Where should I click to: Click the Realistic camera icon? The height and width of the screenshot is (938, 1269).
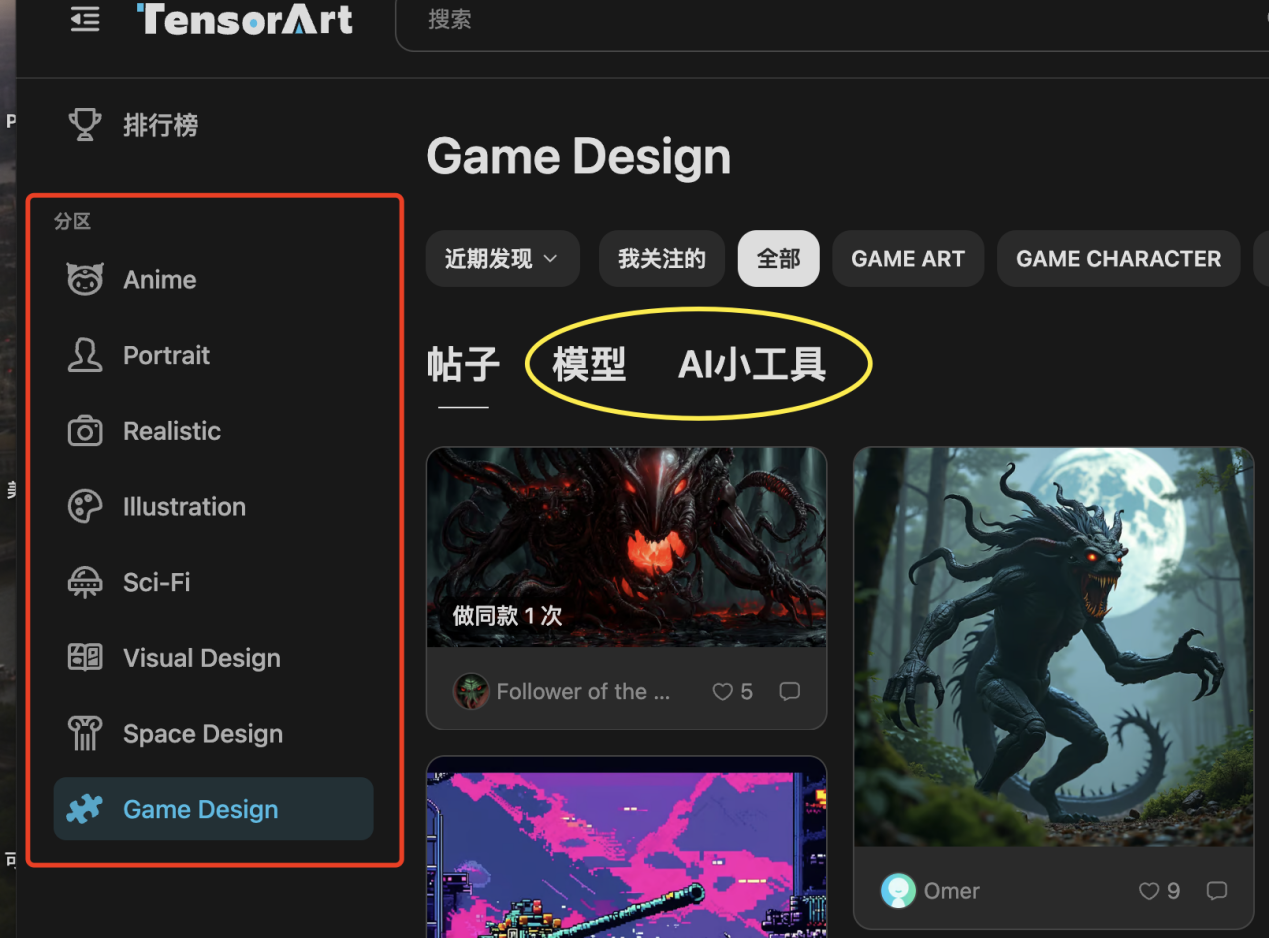[x=84, y=431]
